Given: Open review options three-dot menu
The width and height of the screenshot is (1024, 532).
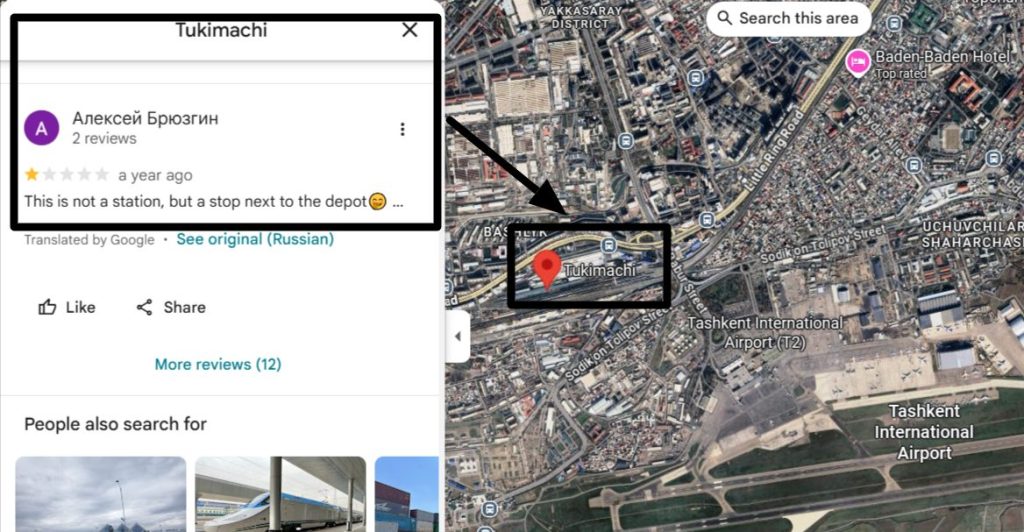Looking at the screenshot, I should [x=402, y=129].
